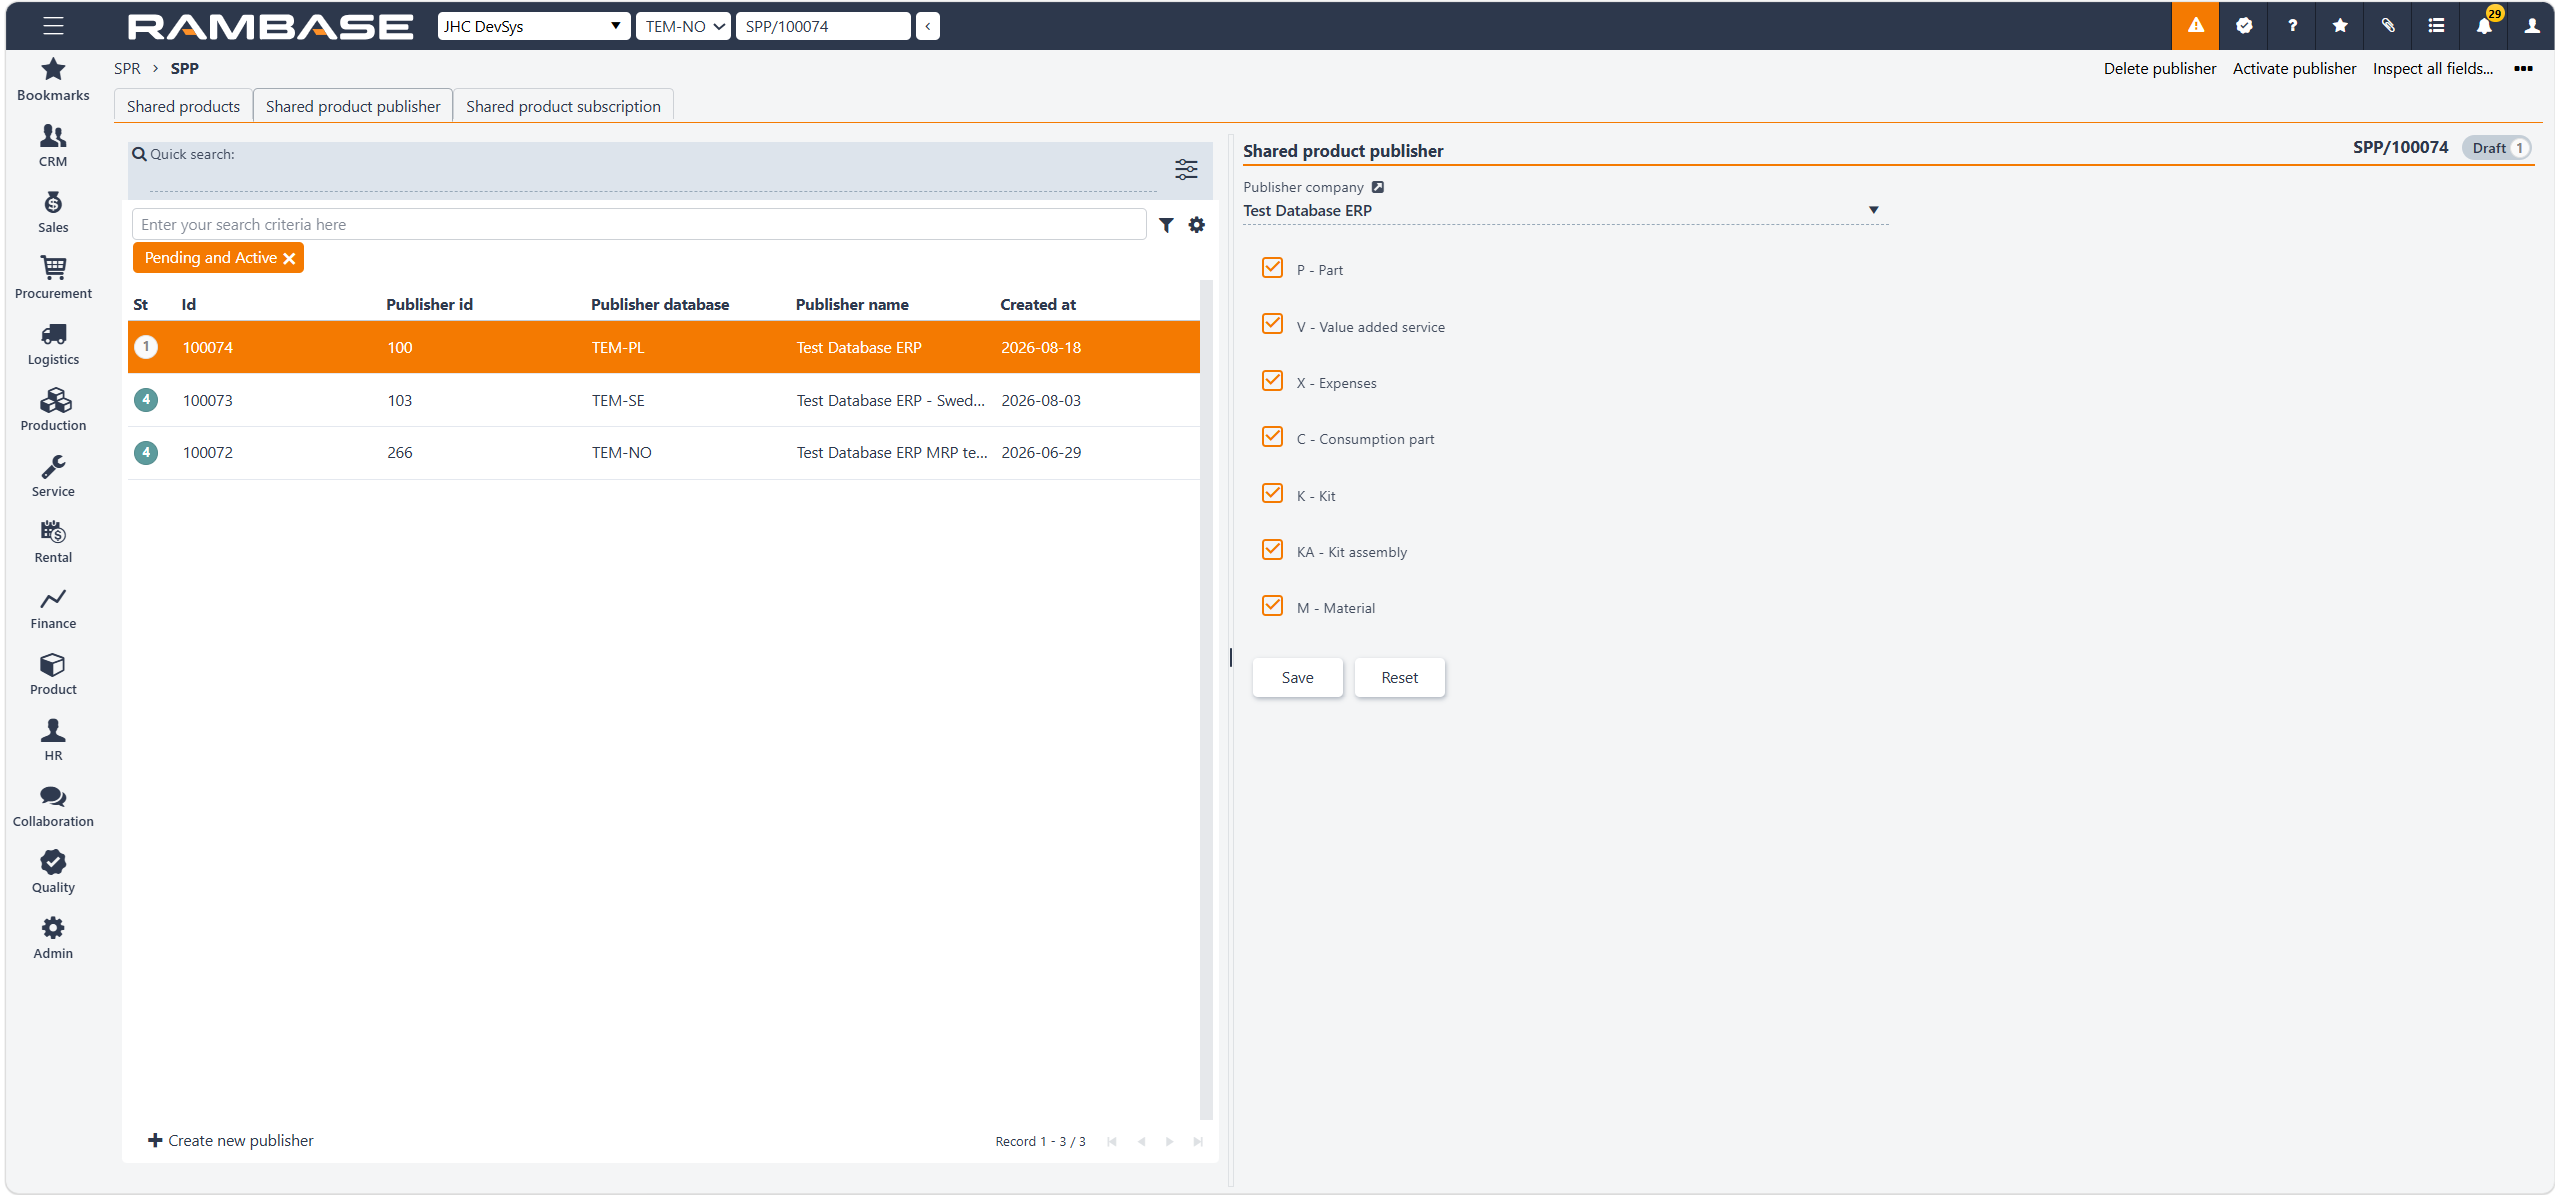Click Reset button
This screenshot has height=1199, width=2560.
tap(1399, 678)
